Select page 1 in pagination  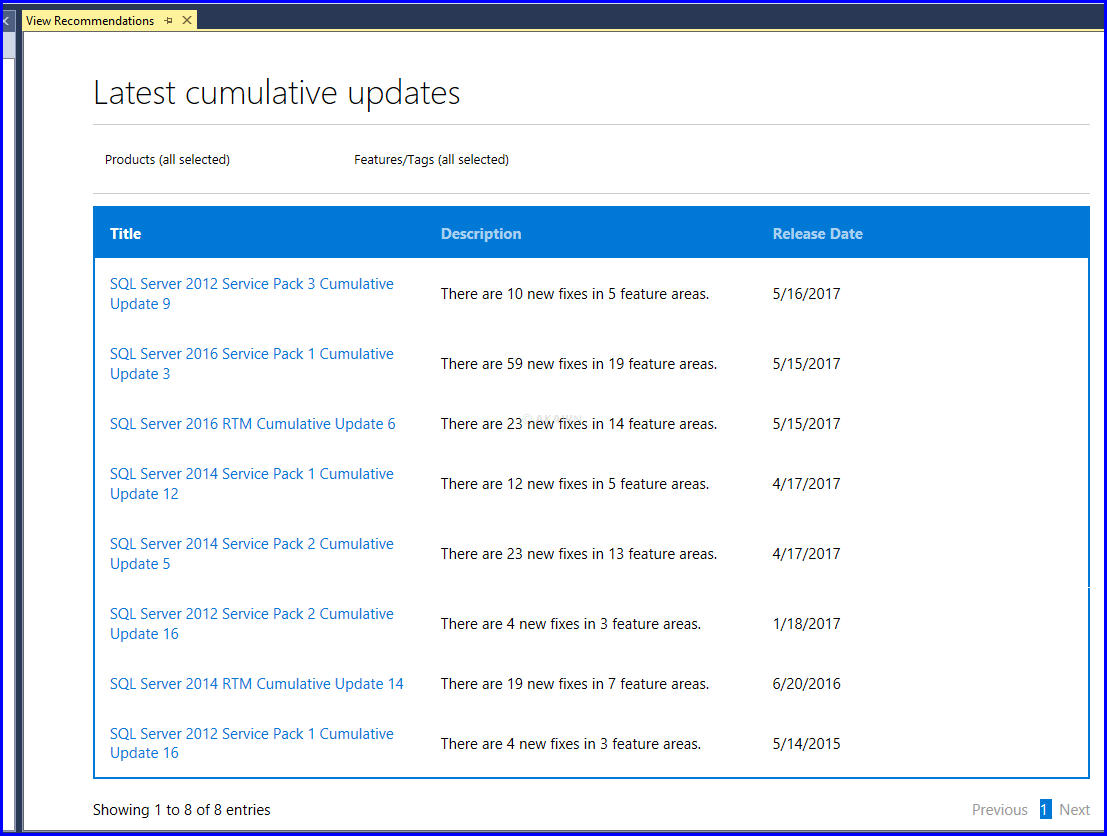click(1045, 810)
